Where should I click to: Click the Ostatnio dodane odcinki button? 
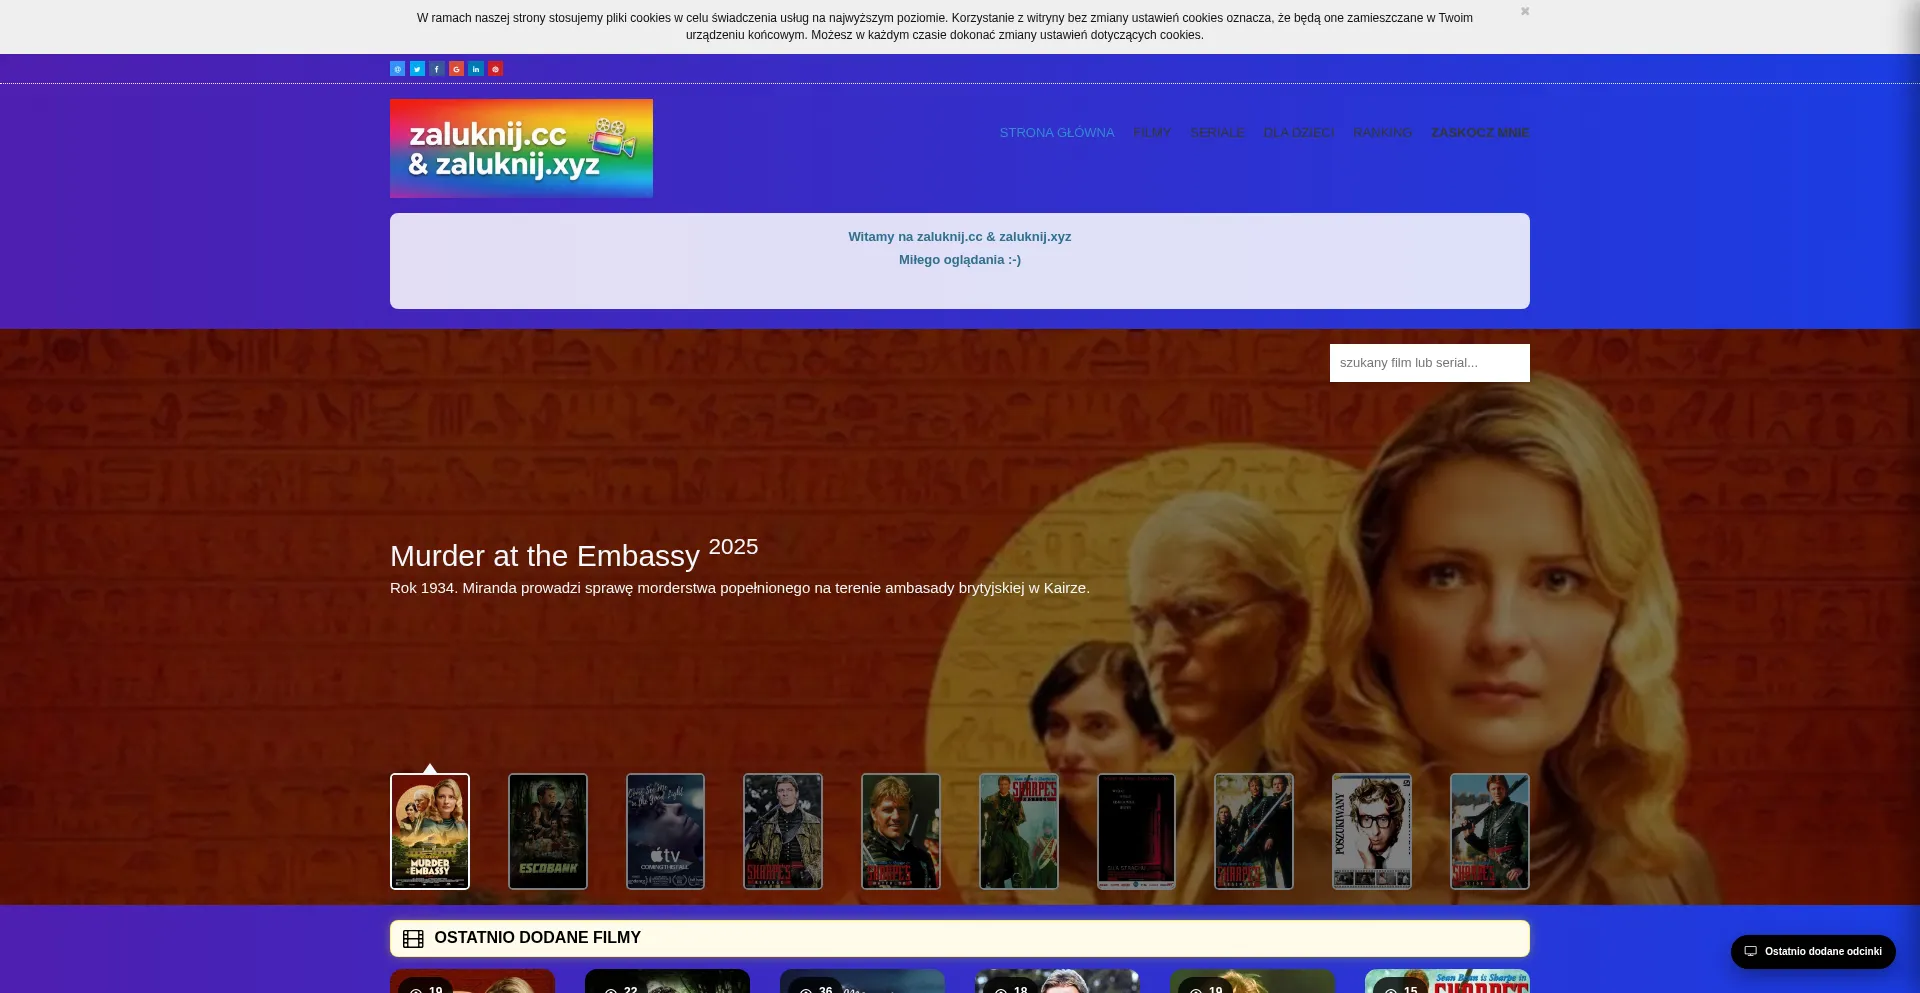(x=1813, y=952)
